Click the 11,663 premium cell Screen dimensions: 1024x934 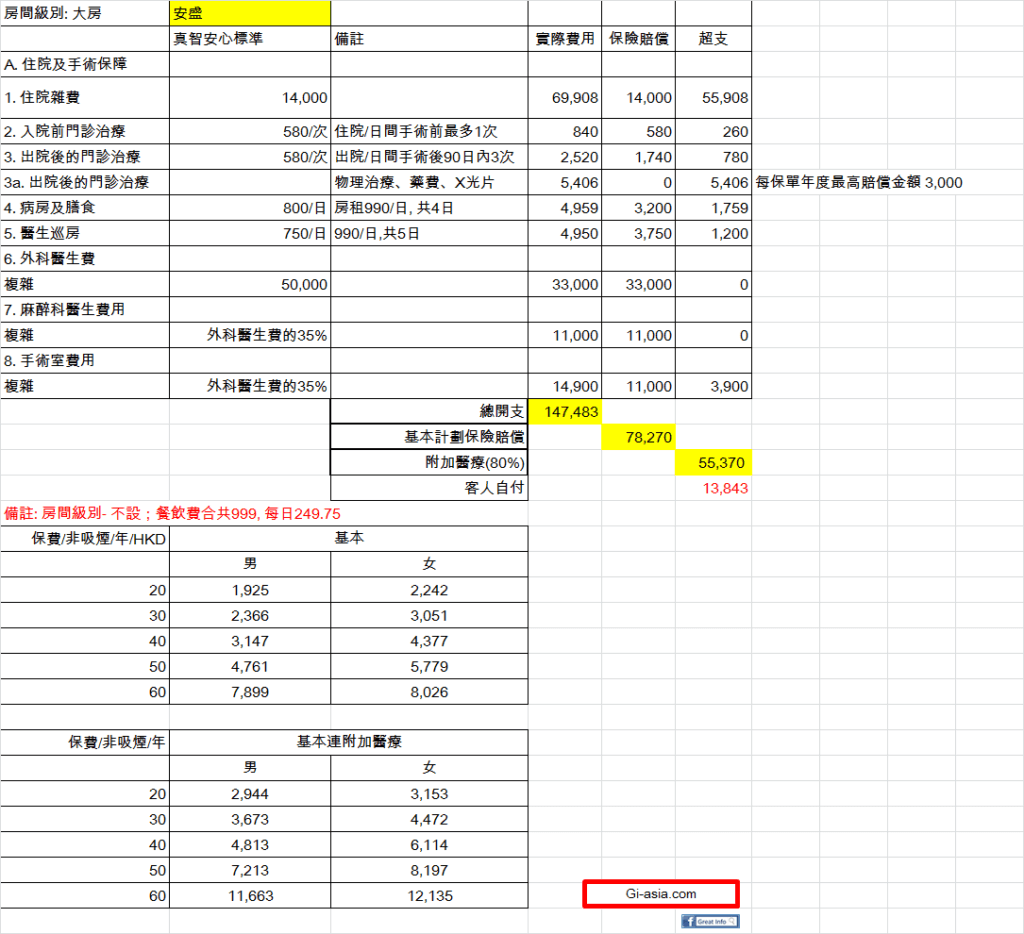pos(250,895)
